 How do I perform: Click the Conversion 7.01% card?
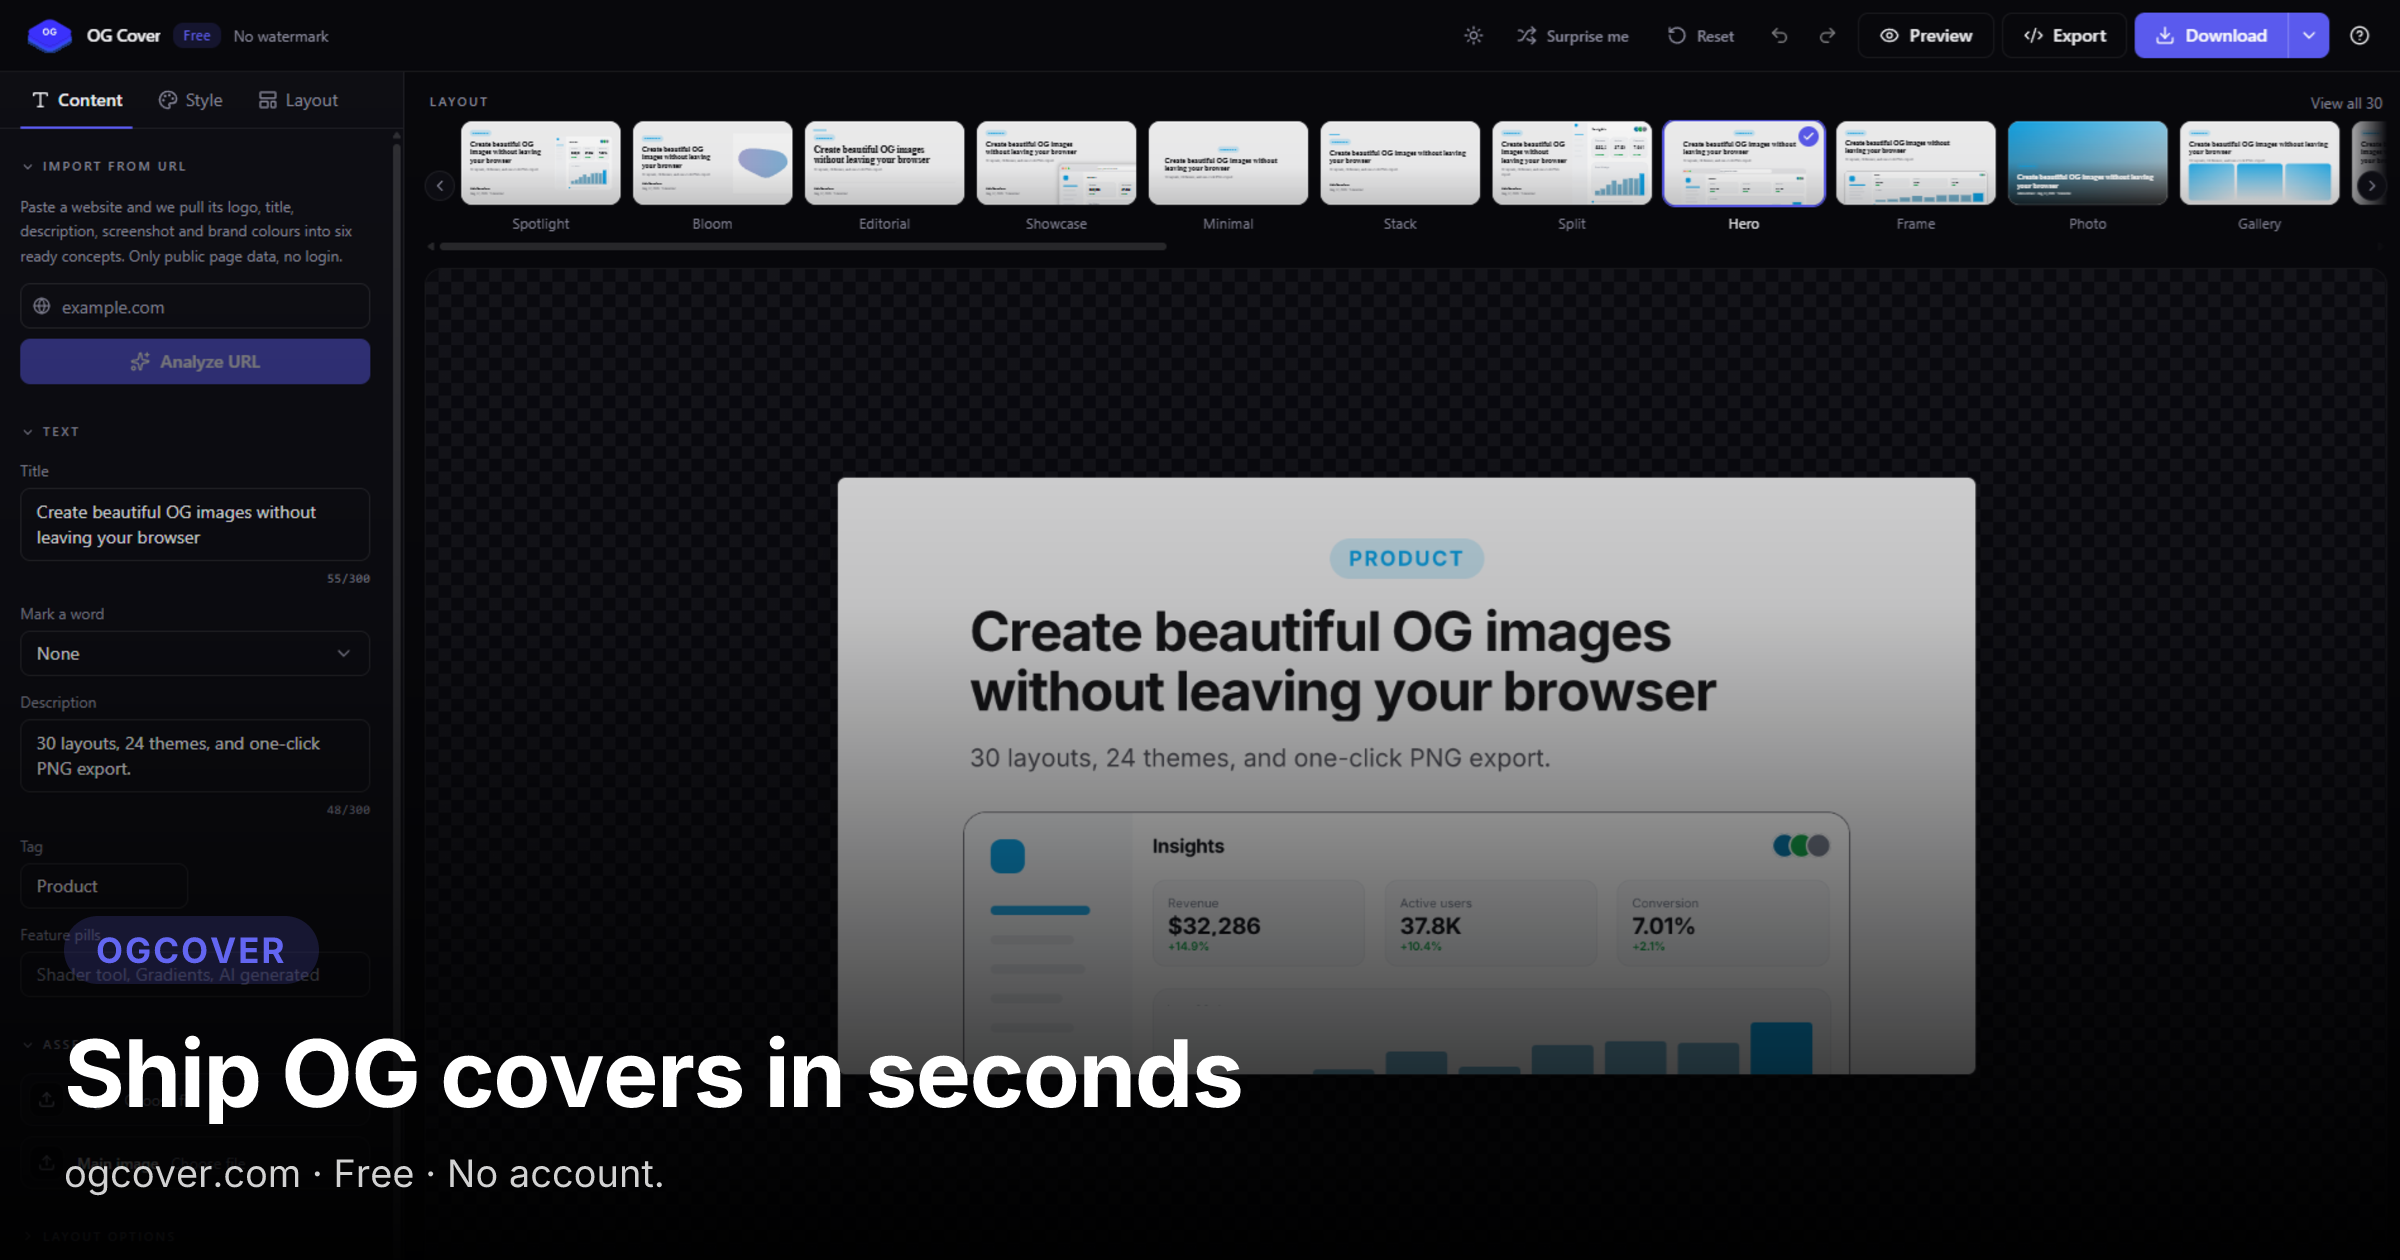pyautogui.click(x=1722, y=923)
